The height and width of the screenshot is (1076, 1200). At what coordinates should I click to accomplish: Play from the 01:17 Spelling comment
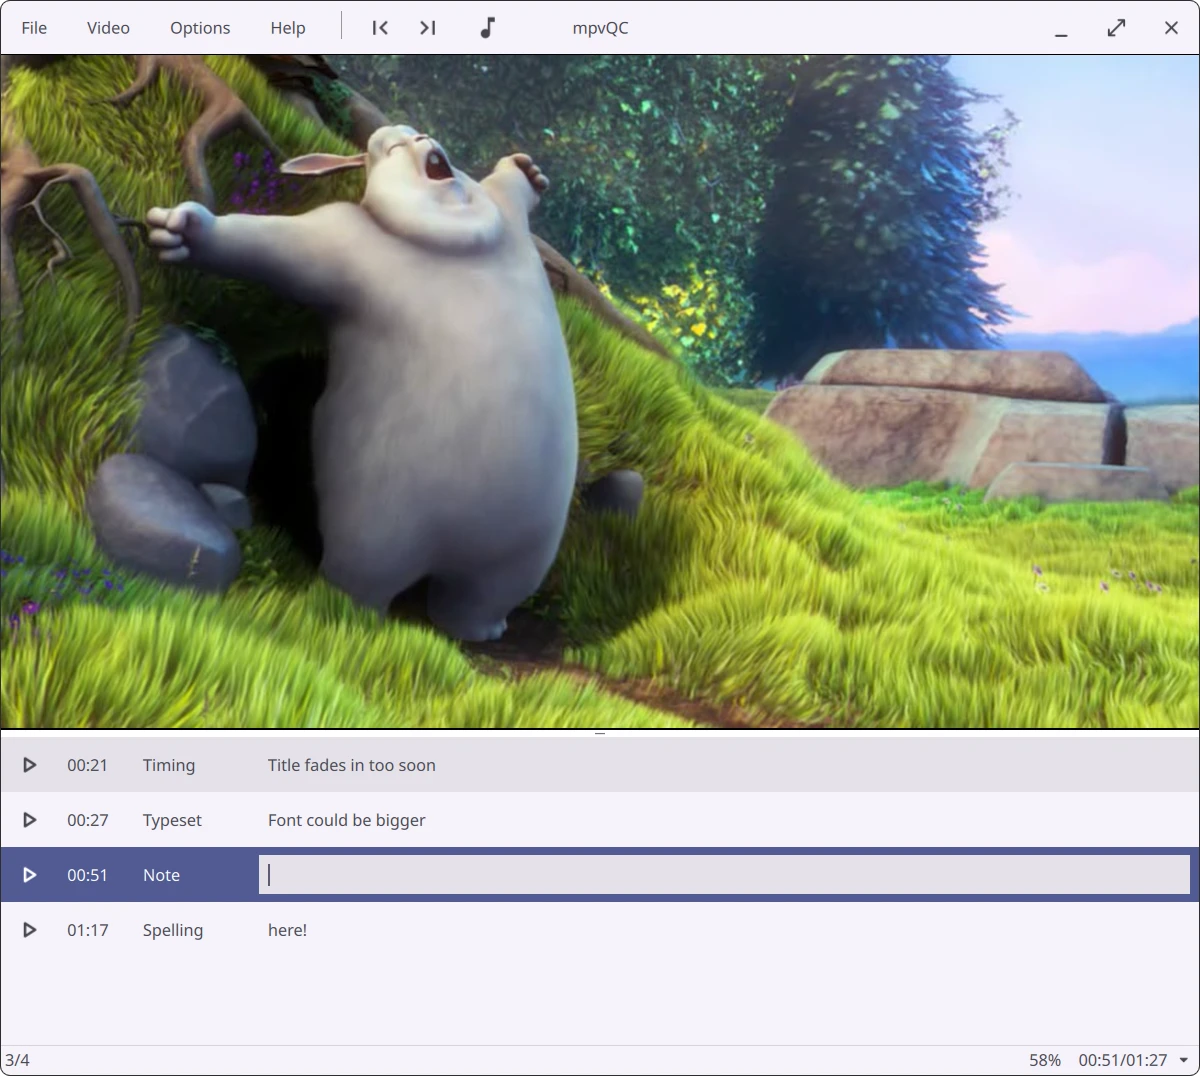[30, 930]
